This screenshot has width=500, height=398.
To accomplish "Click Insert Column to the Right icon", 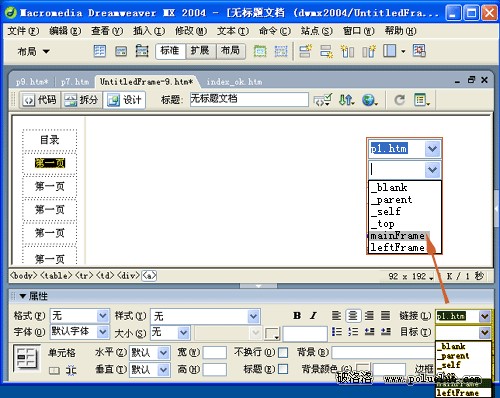I will 369,51.
